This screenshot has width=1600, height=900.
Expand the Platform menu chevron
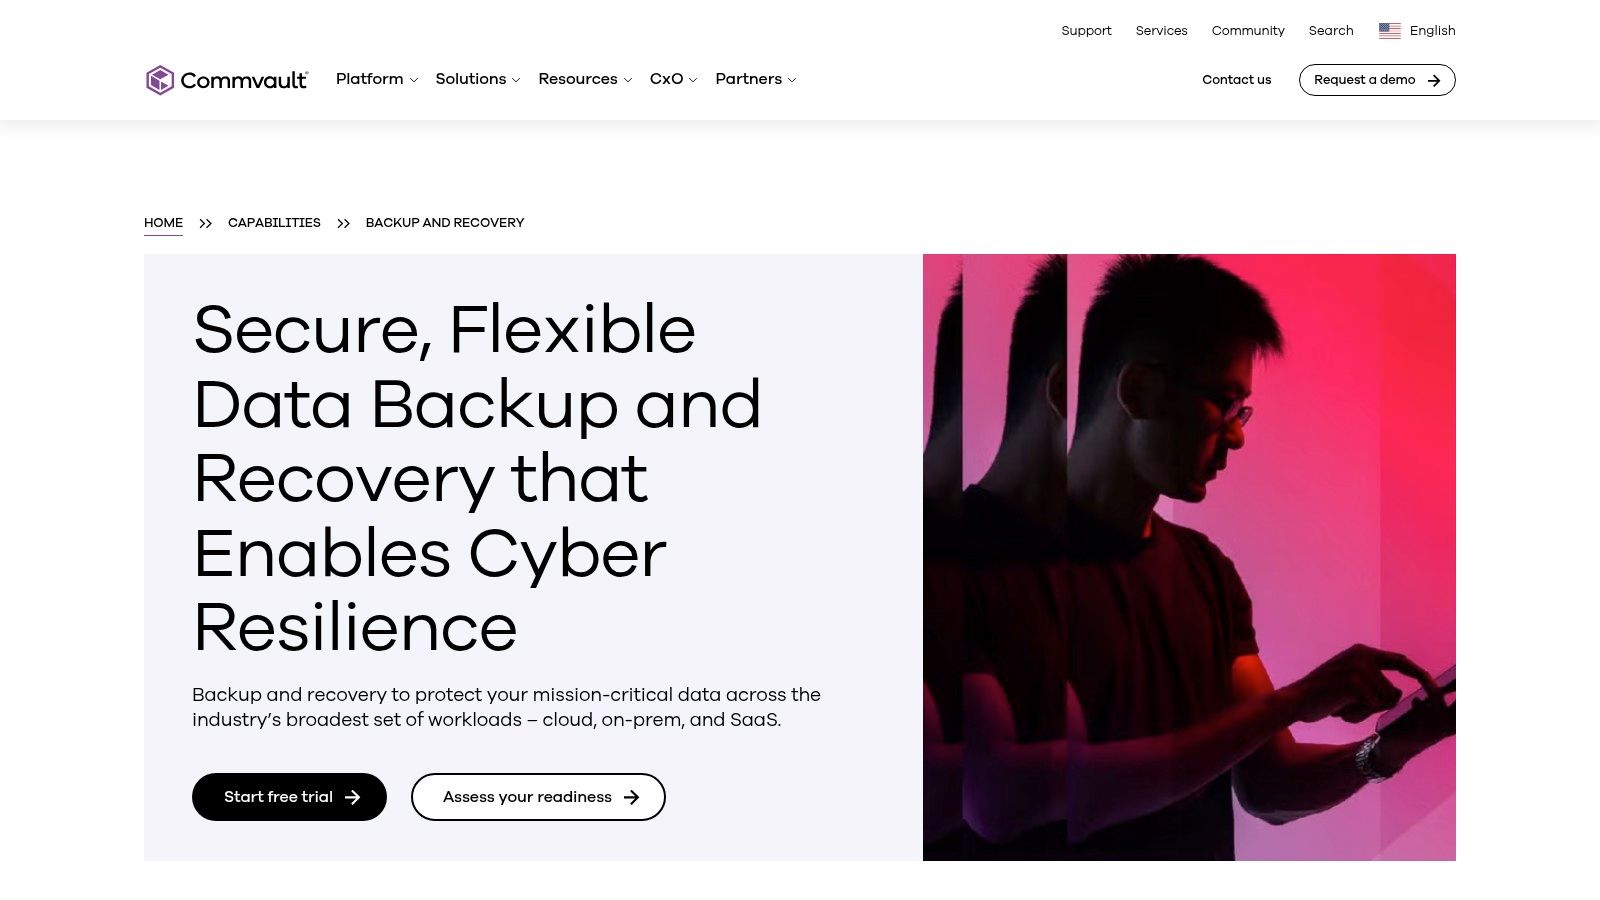click(x=413, y=80)
